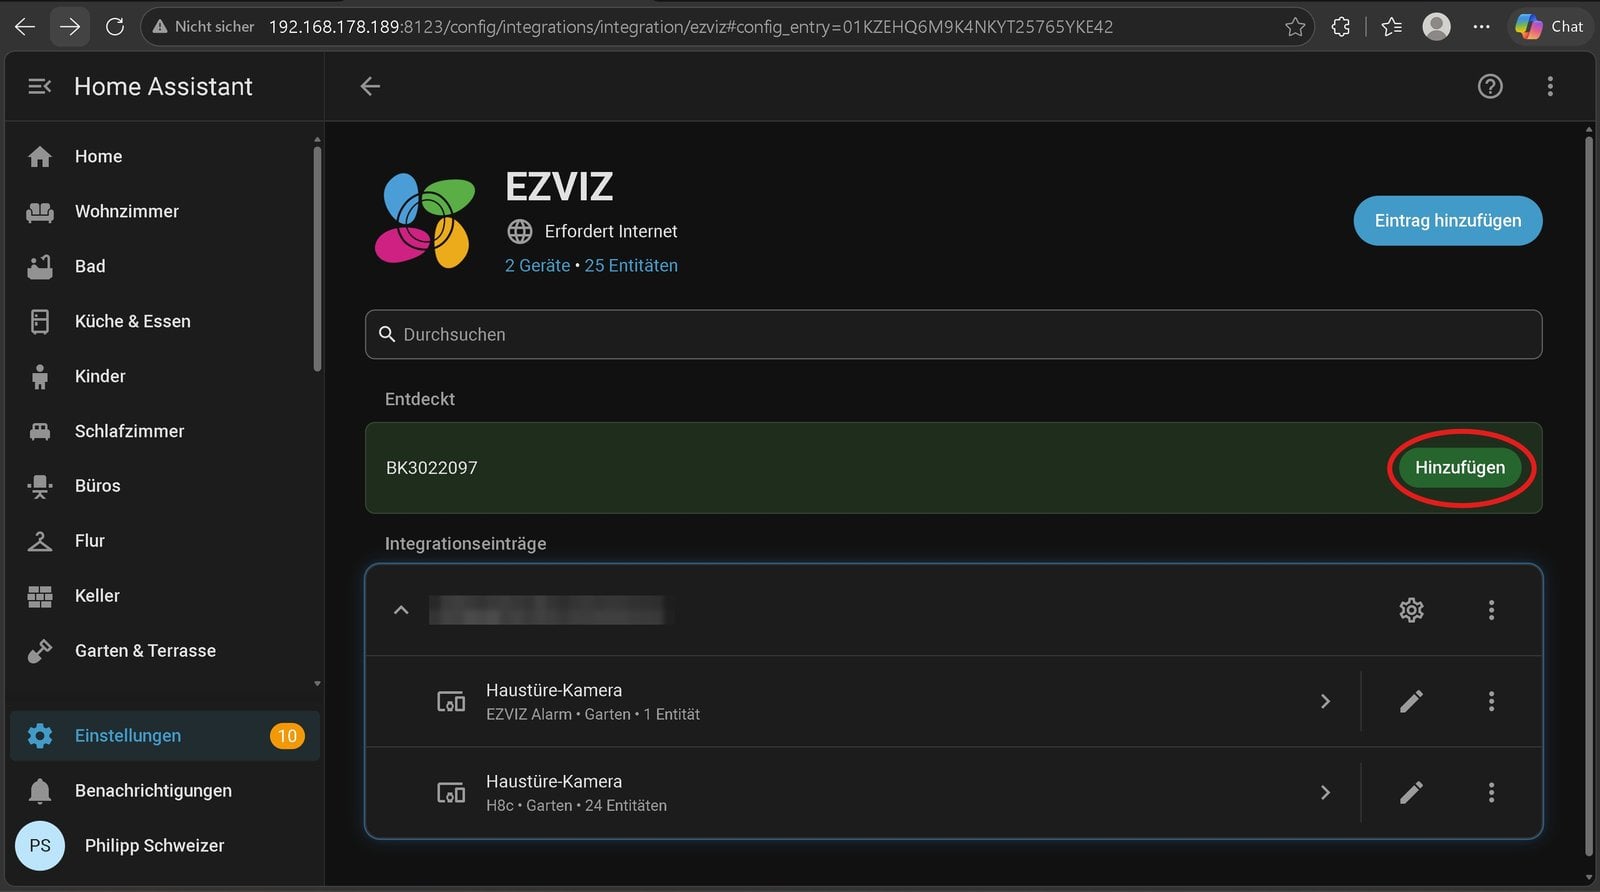
Task: Open the Home dashboard icon
Action: pyautogui.click(x=40, y=157)
